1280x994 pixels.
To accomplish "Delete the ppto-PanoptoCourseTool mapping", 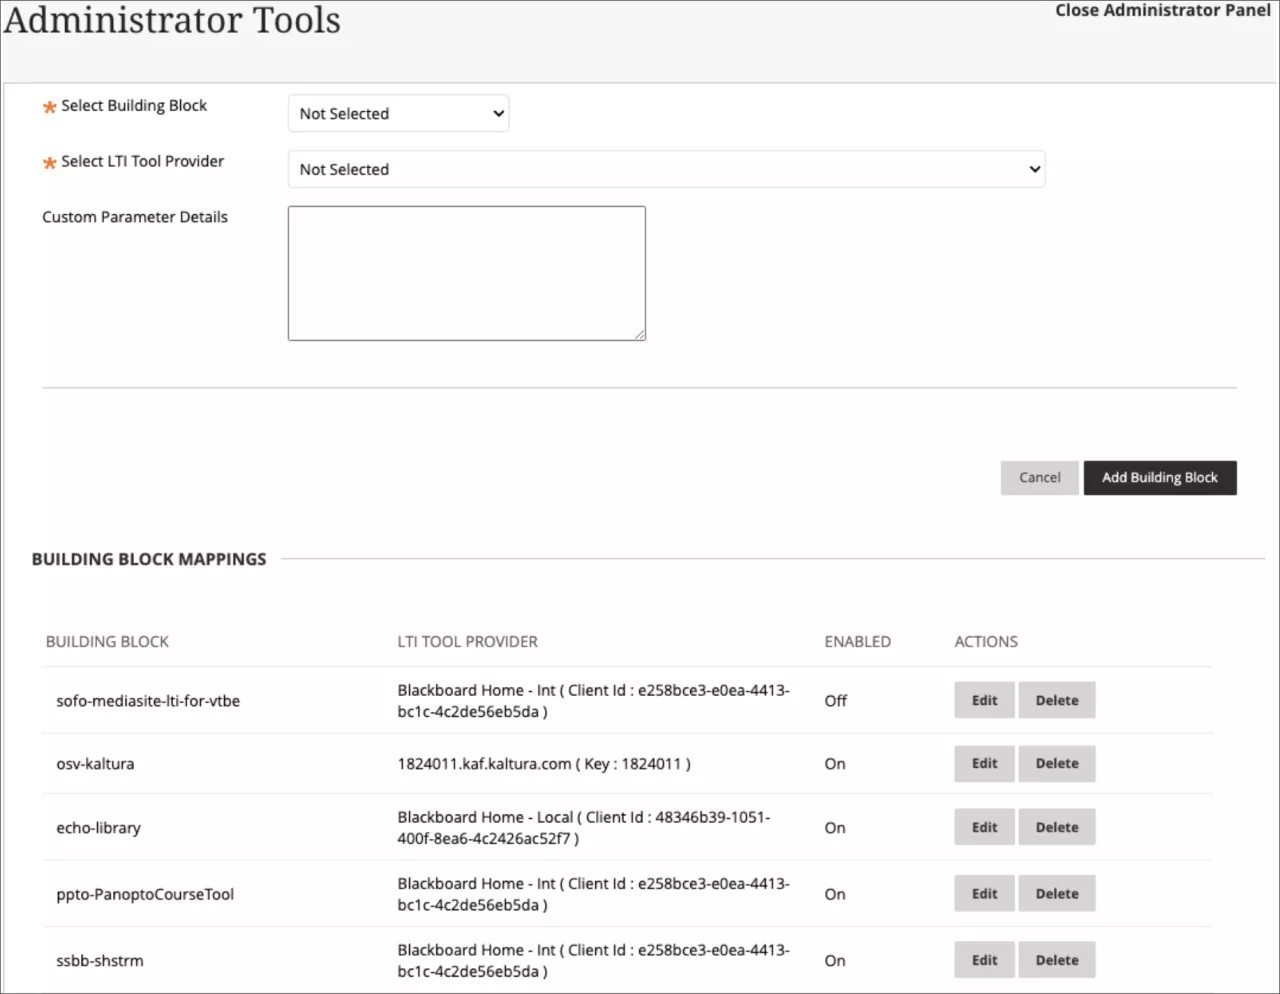I will [1056, 893].
